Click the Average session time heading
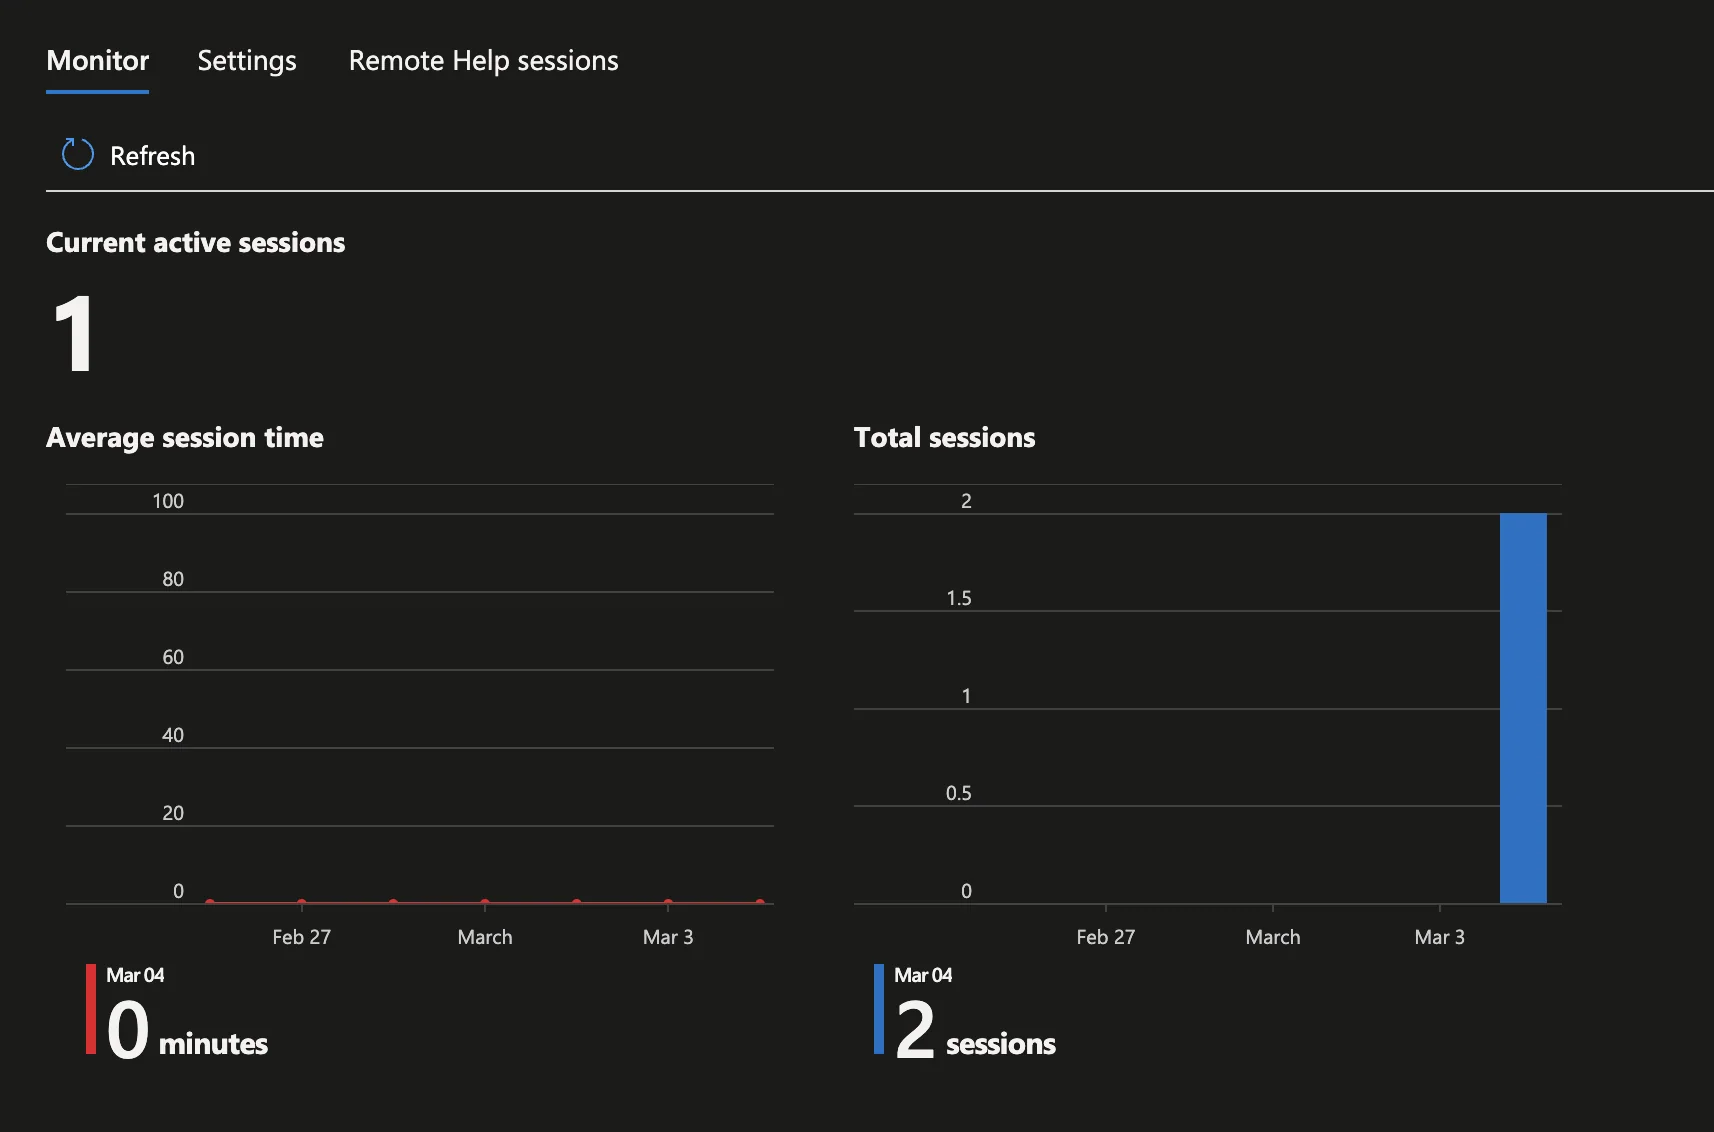 [x=185, y=437]
